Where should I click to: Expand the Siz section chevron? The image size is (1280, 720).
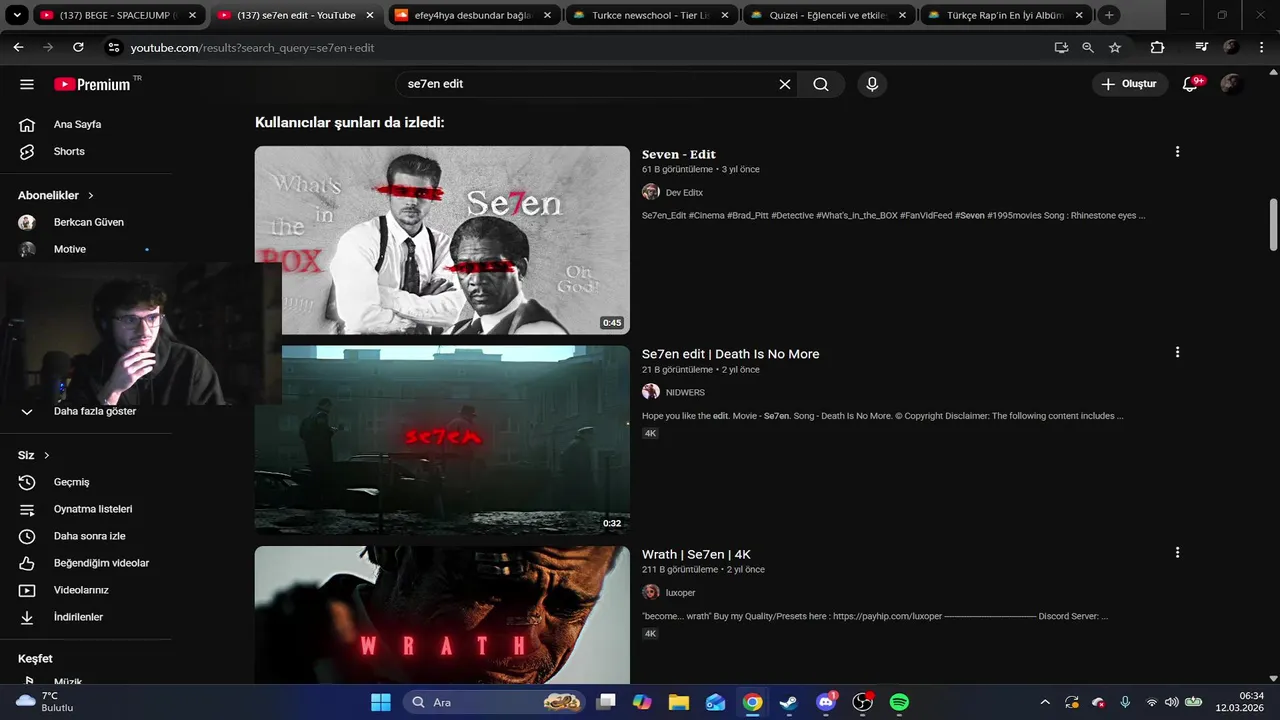point(47,455)
